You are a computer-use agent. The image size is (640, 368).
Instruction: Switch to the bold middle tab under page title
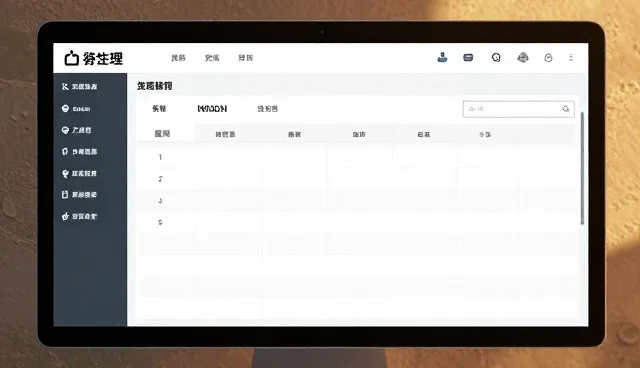click(x=212, y=109)
